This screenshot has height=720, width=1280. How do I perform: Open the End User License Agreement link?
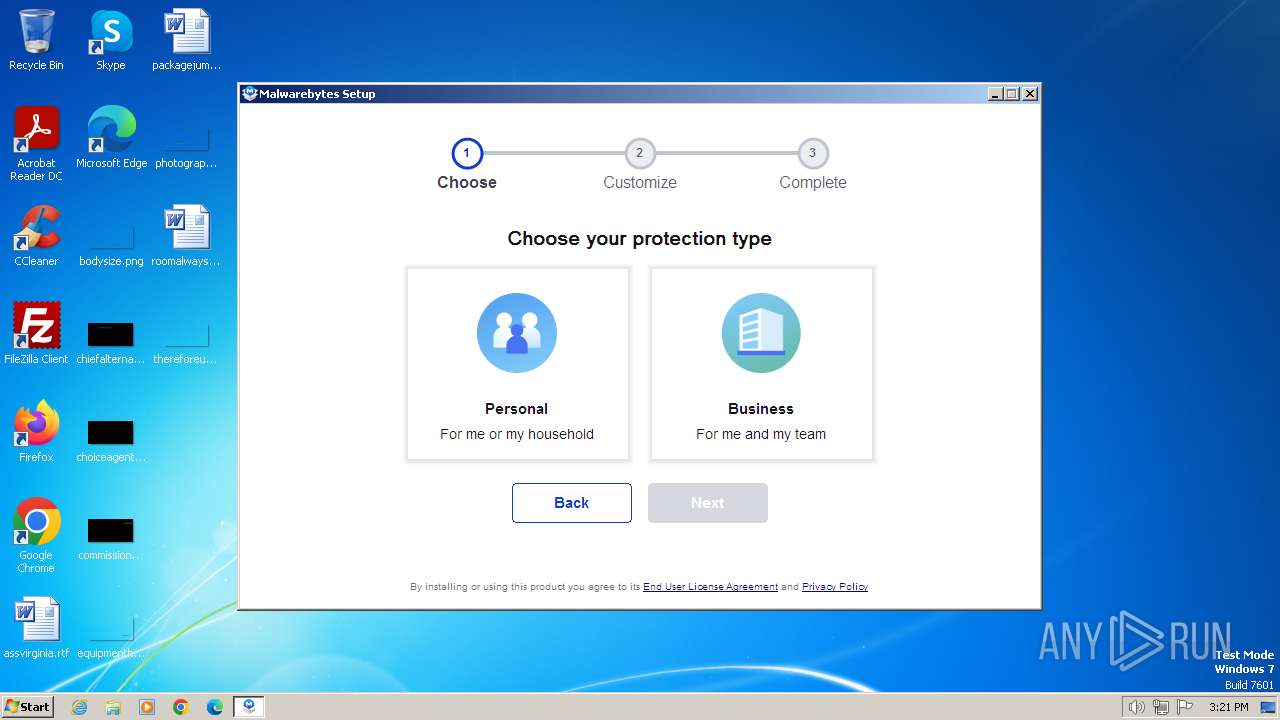point(710,587)
